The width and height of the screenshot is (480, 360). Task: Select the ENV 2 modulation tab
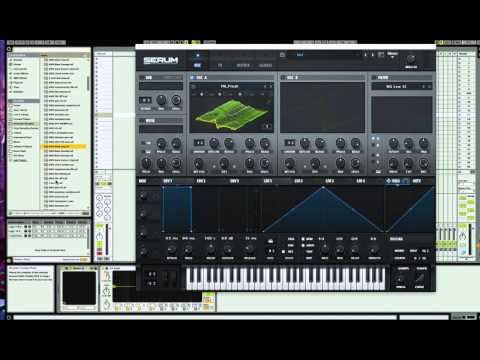201,181
